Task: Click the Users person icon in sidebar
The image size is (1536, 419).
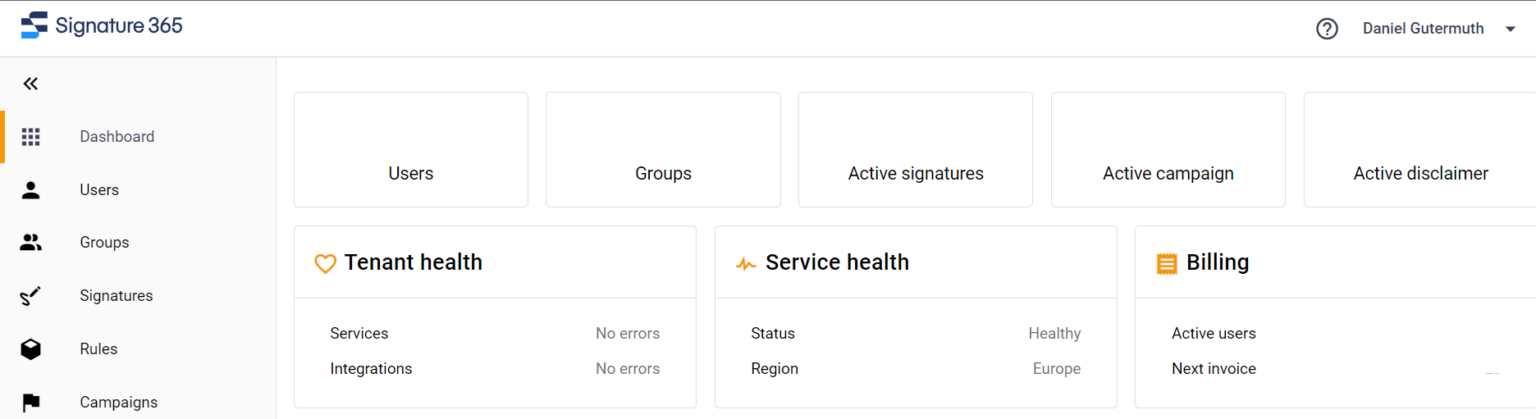Action: point(31,190)
